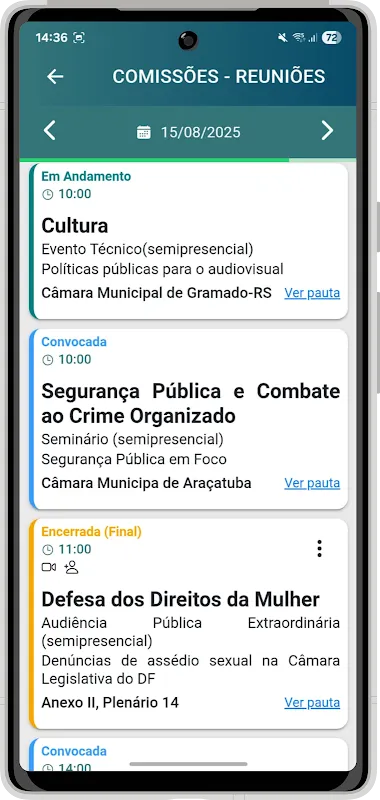Tap clock icon beside 10:00 Em Andamento
The image size is (380, 800).
coord(47,194)
